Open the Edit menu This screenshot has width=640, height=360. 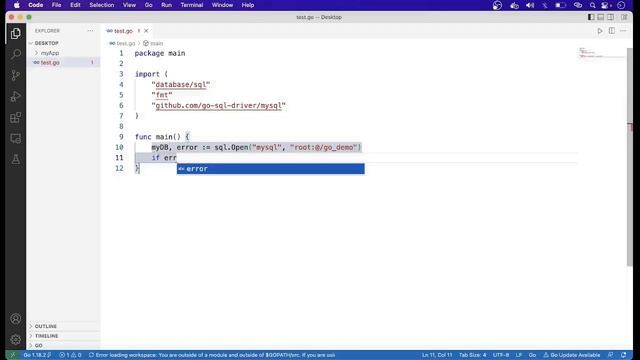click(x=75, y=5)
